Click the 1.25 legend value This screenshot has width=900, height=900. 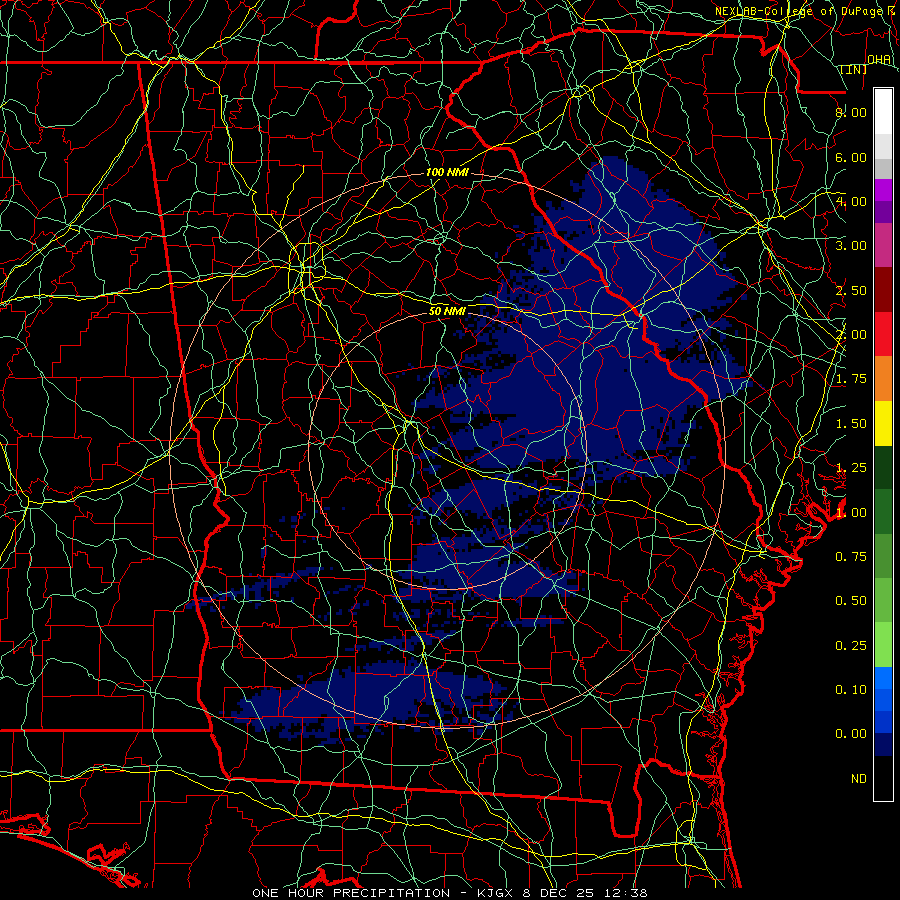coord(851,468)
